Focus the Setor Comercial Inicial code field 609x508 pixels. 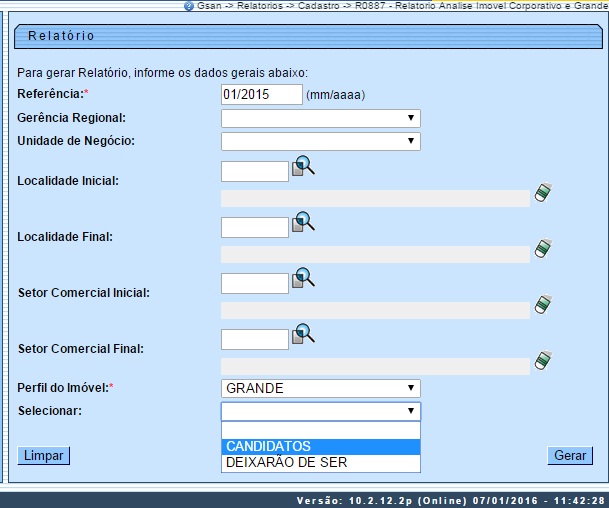pyautogui.click(x=255, y=284)
